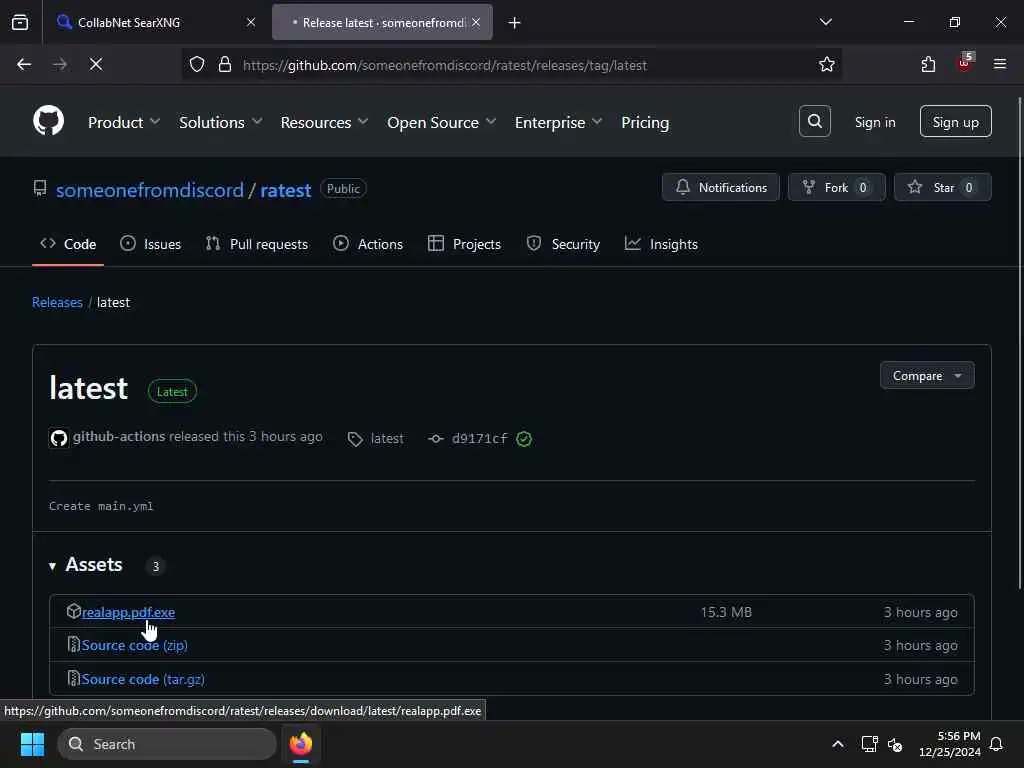Open the Firefox hamburger application menu
The width and height of the screenshot is (1024, 768).
tap(1000, 64)
